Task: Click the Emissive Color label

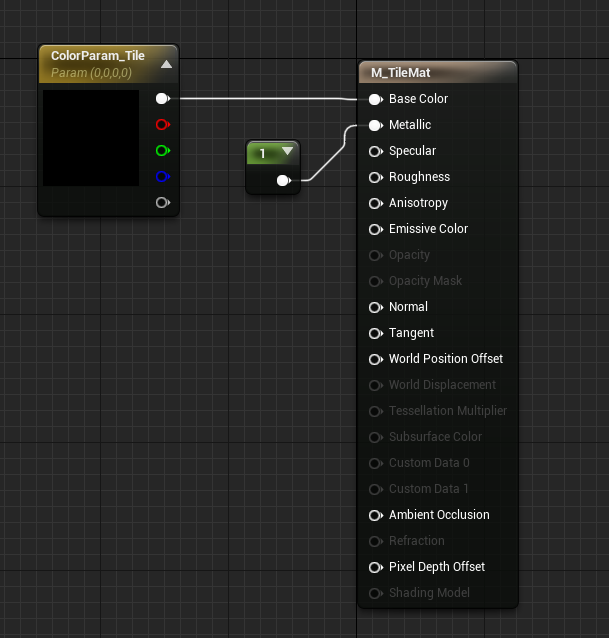Action: [x=428, y=229]
